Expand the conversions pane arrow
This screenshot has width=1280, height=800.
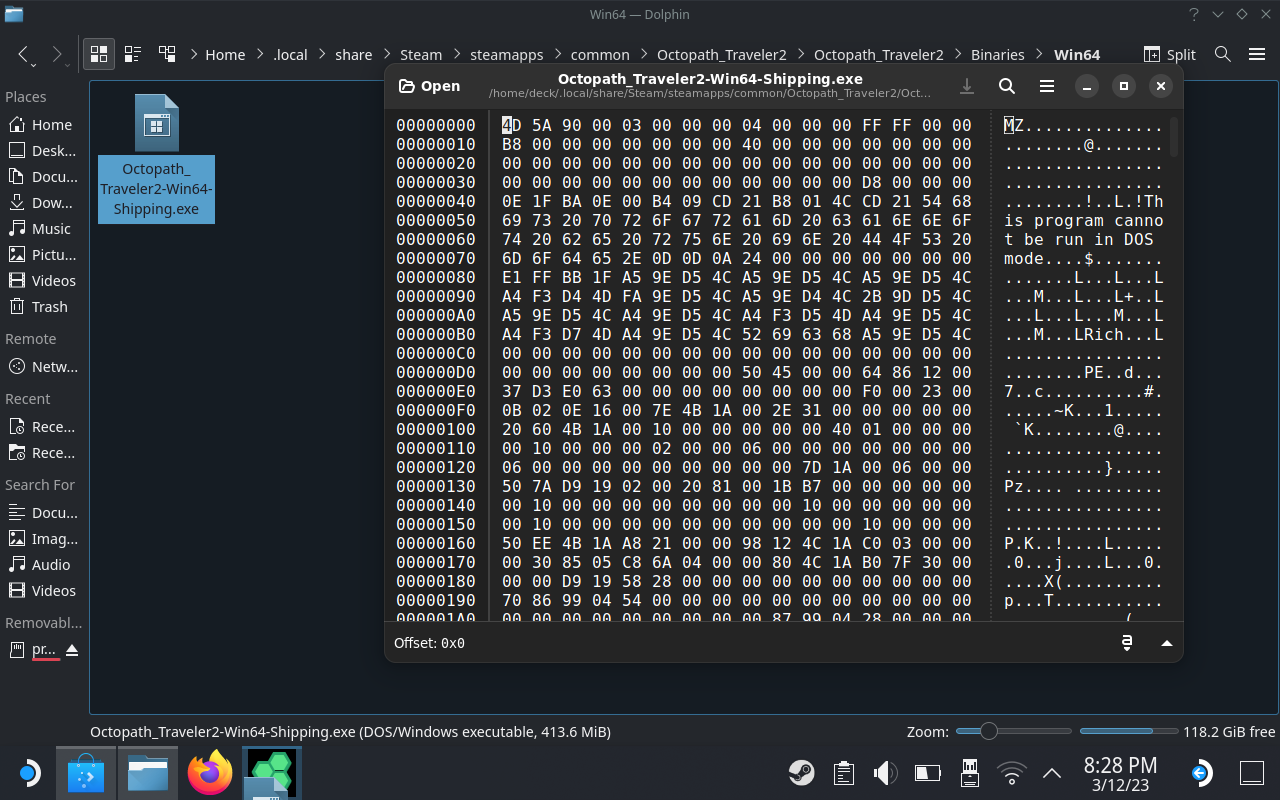pos(1166,643)
